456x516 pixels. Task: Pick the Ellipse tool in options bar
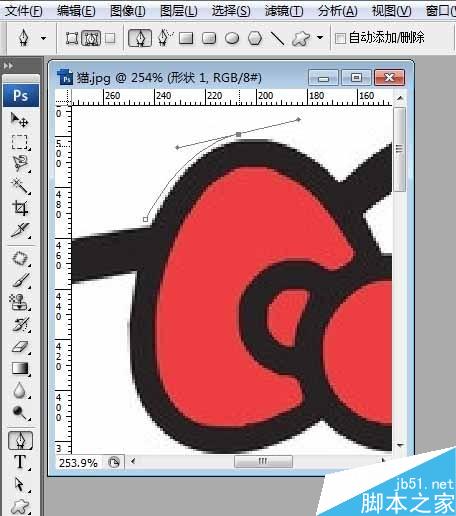[232, 38]
